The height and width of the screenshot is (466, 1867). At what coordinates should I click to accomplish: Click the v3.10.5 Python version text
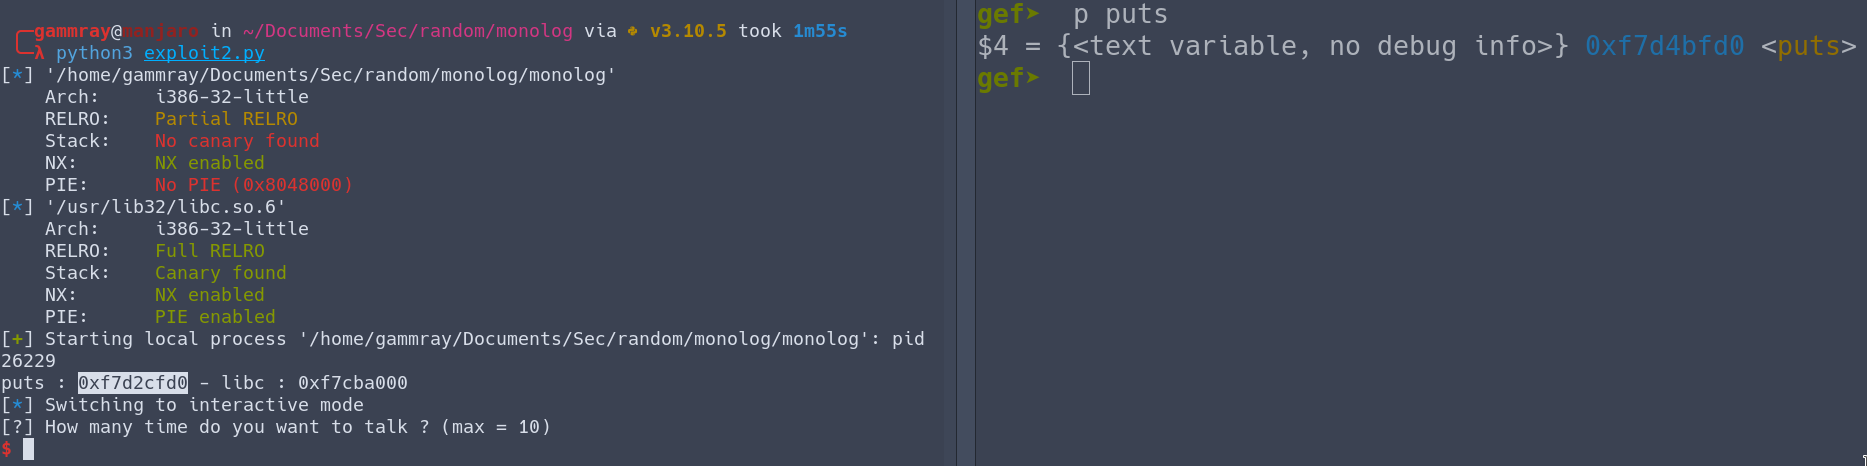[688, 31]
